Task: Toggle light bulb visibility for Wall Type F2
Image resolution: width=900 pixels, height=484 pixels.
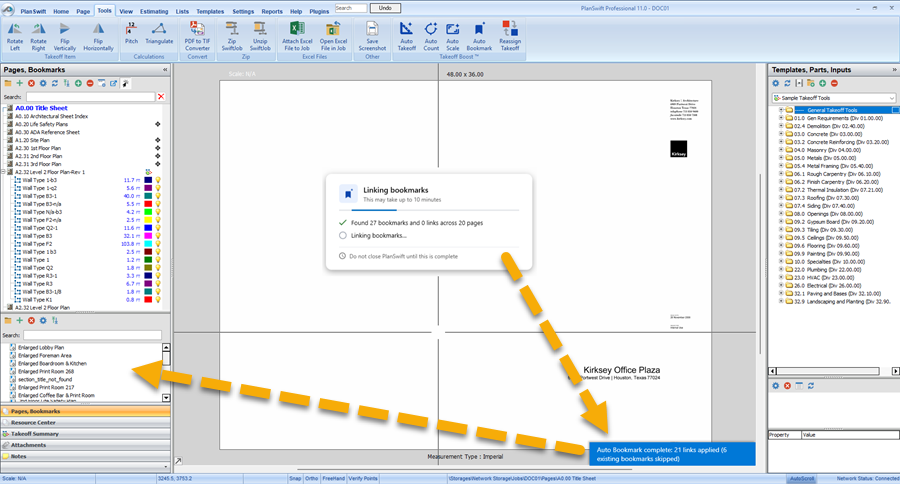Action: tap(158, 244)
